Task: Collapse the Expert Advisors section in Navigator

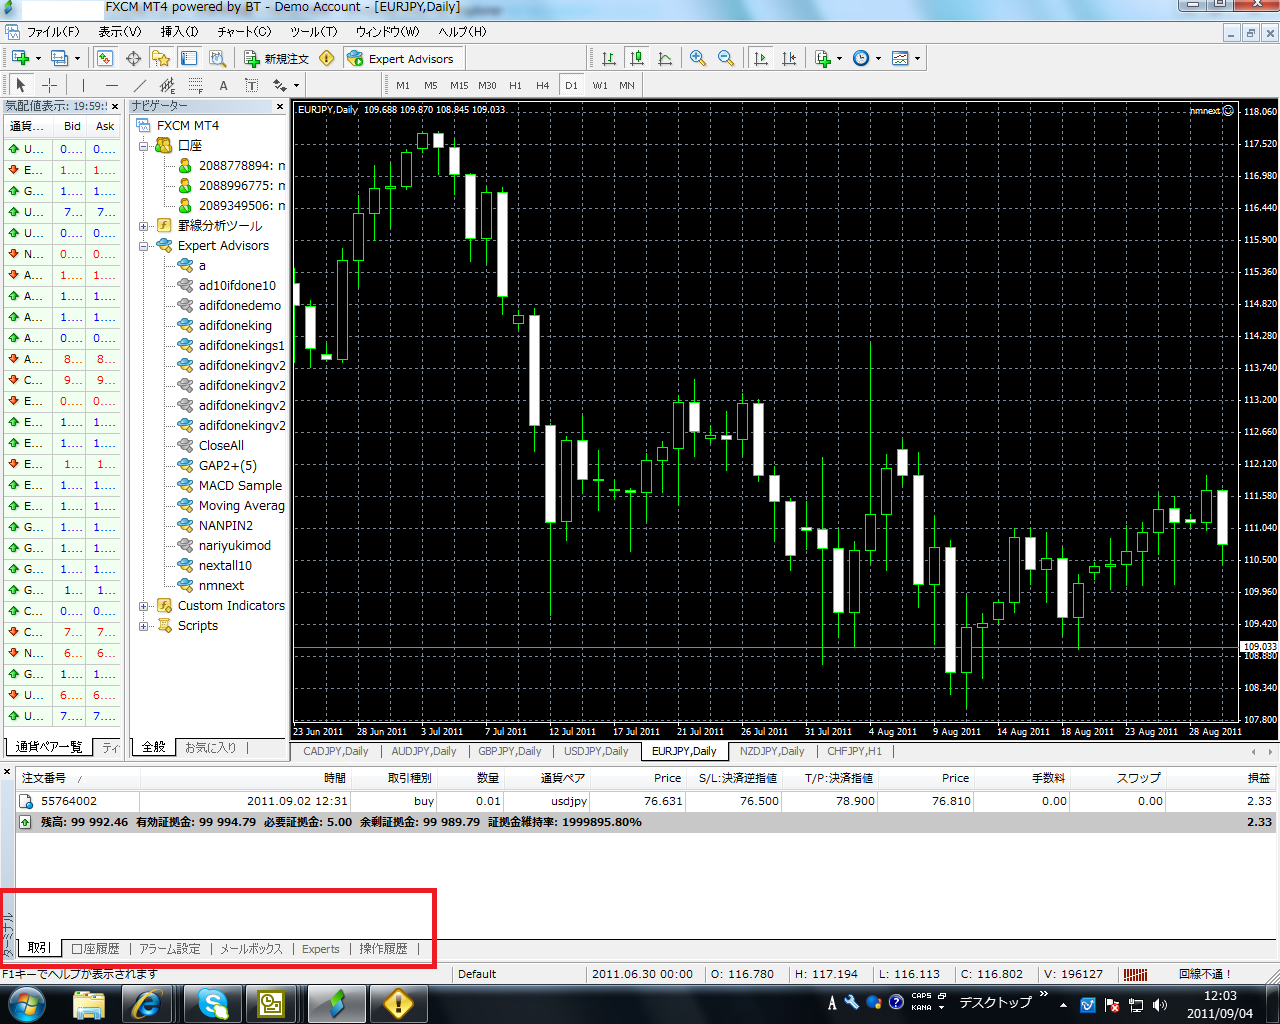Action: (x=144, y=245)
